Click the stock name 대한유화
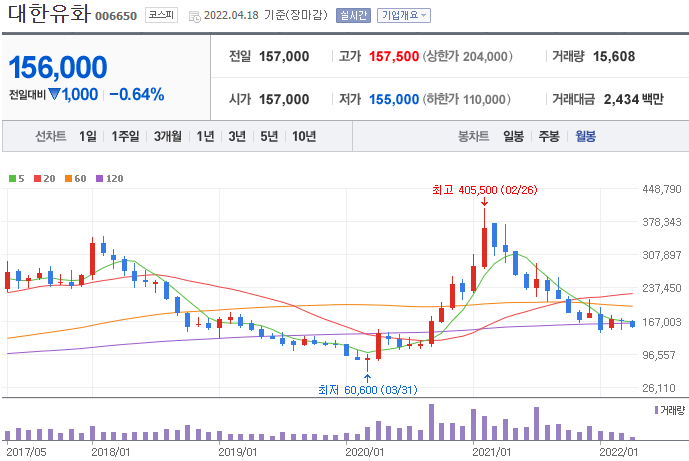 pyautogui.click(x=49, y=13)
